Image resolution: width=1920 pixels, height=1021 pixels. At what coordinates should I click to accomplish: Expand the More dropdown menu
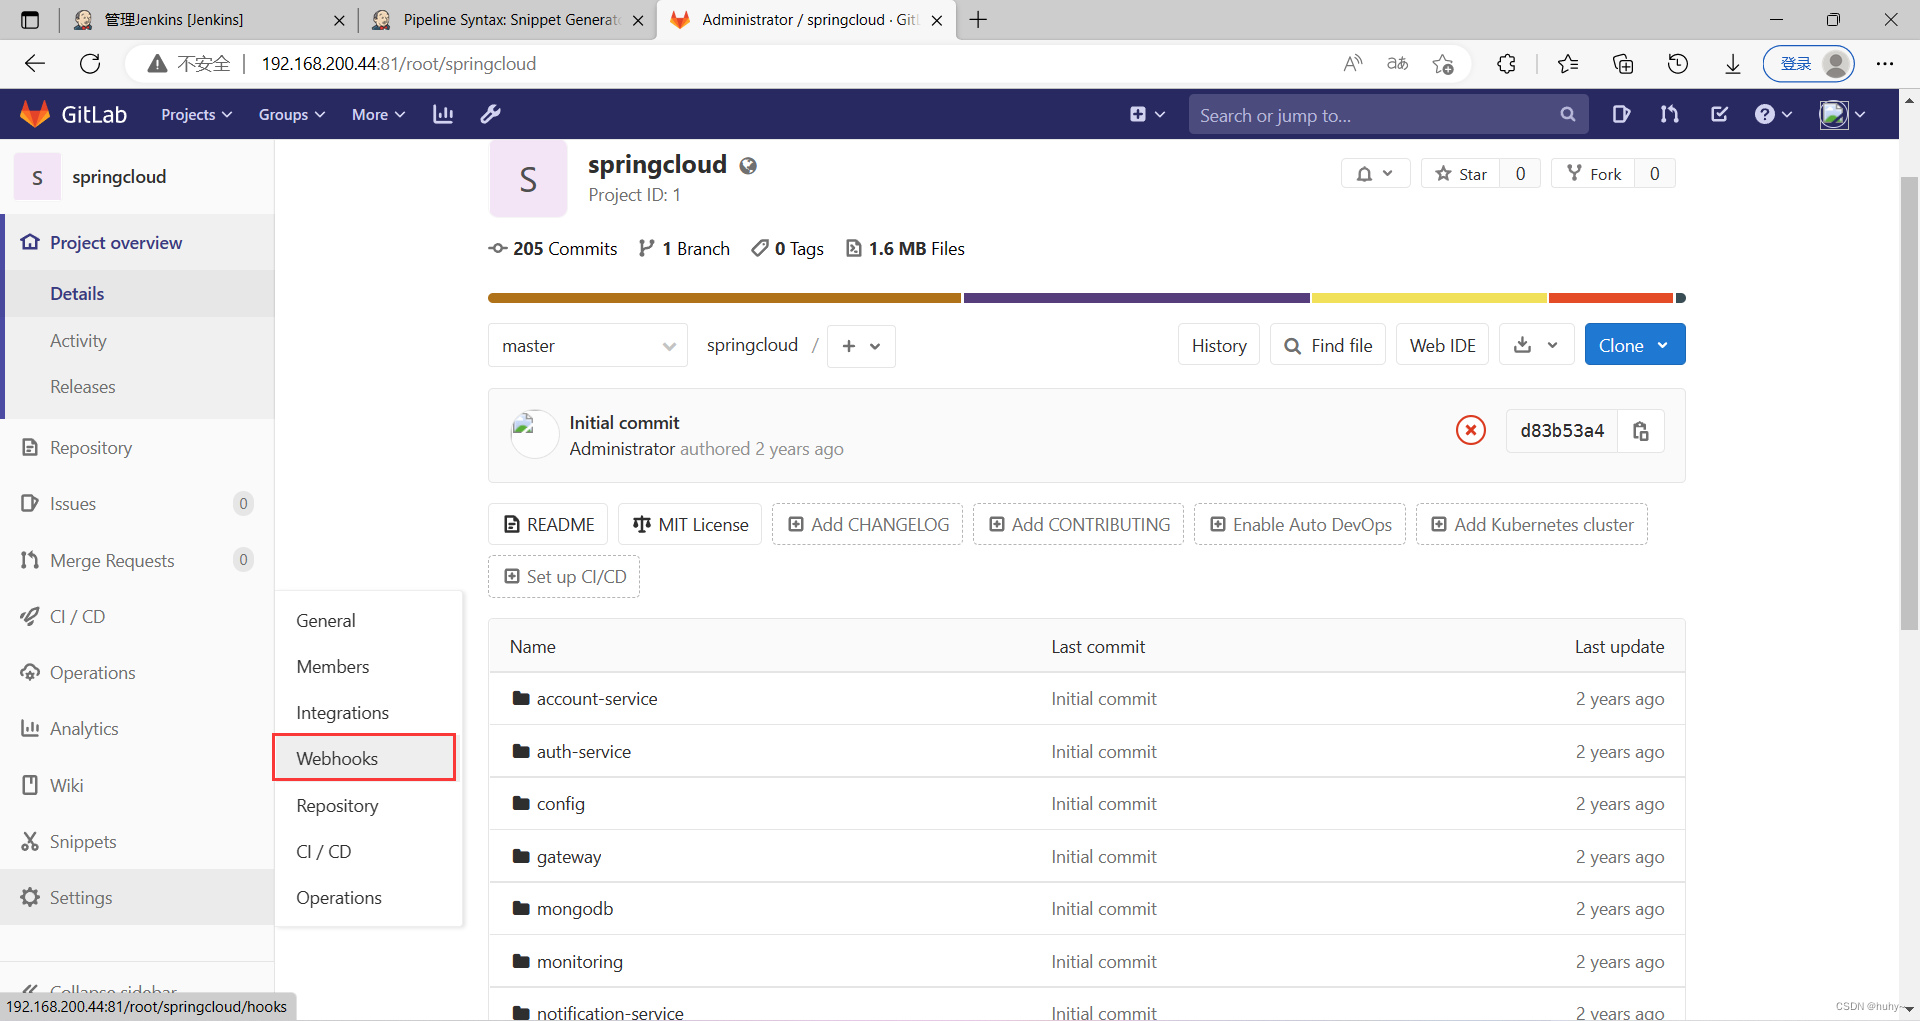(x=378, y=114)
